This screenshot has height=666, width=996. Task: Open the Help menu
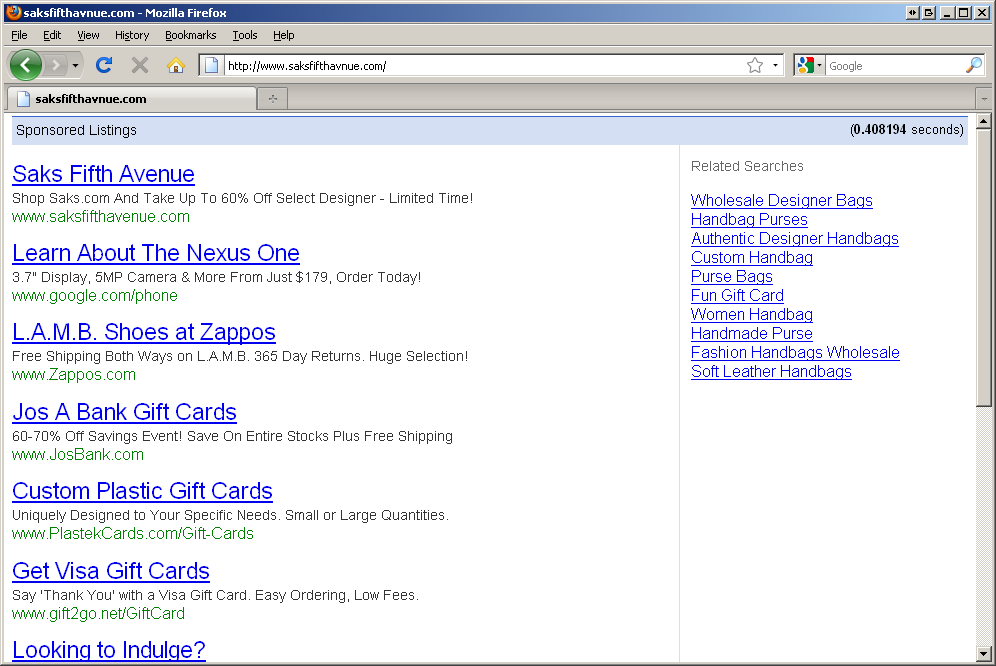pyautogui.click(x=284, y=35)
